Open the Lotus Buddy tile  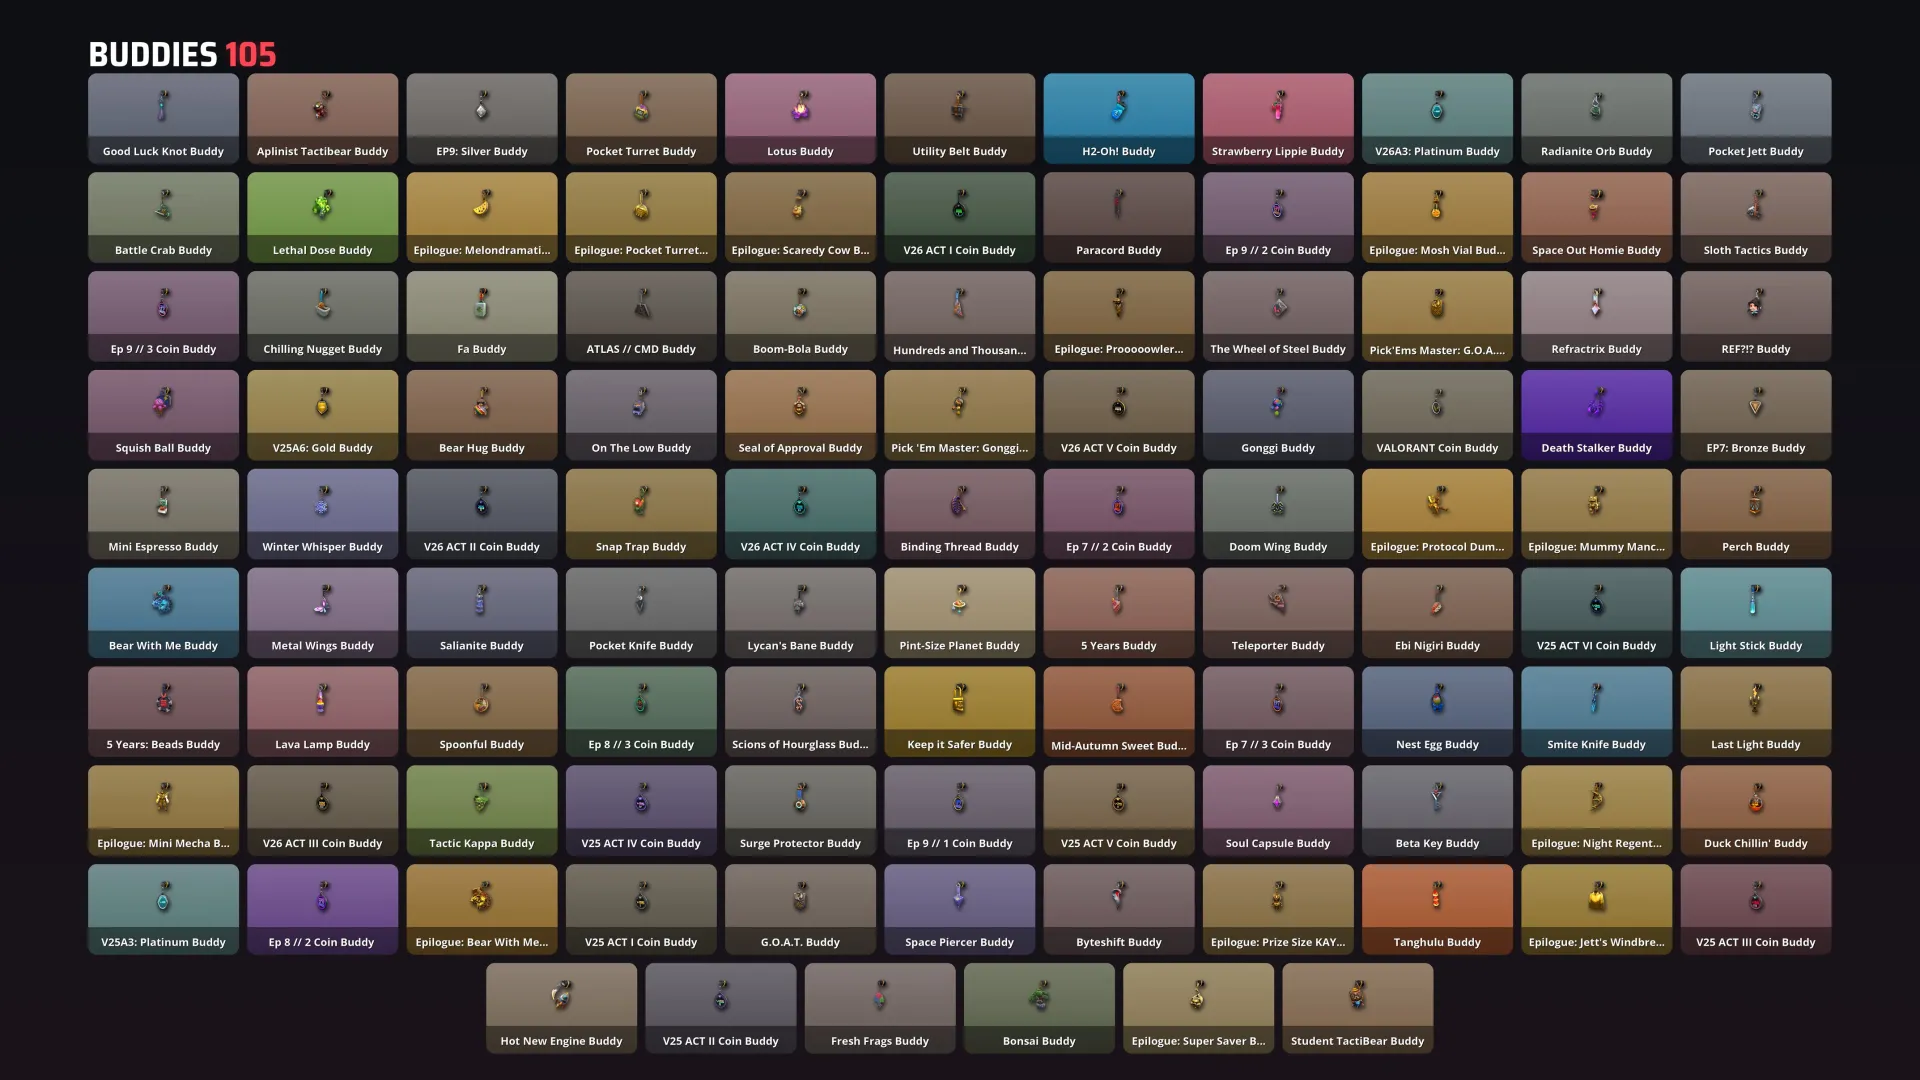click(x=800, y=117)
